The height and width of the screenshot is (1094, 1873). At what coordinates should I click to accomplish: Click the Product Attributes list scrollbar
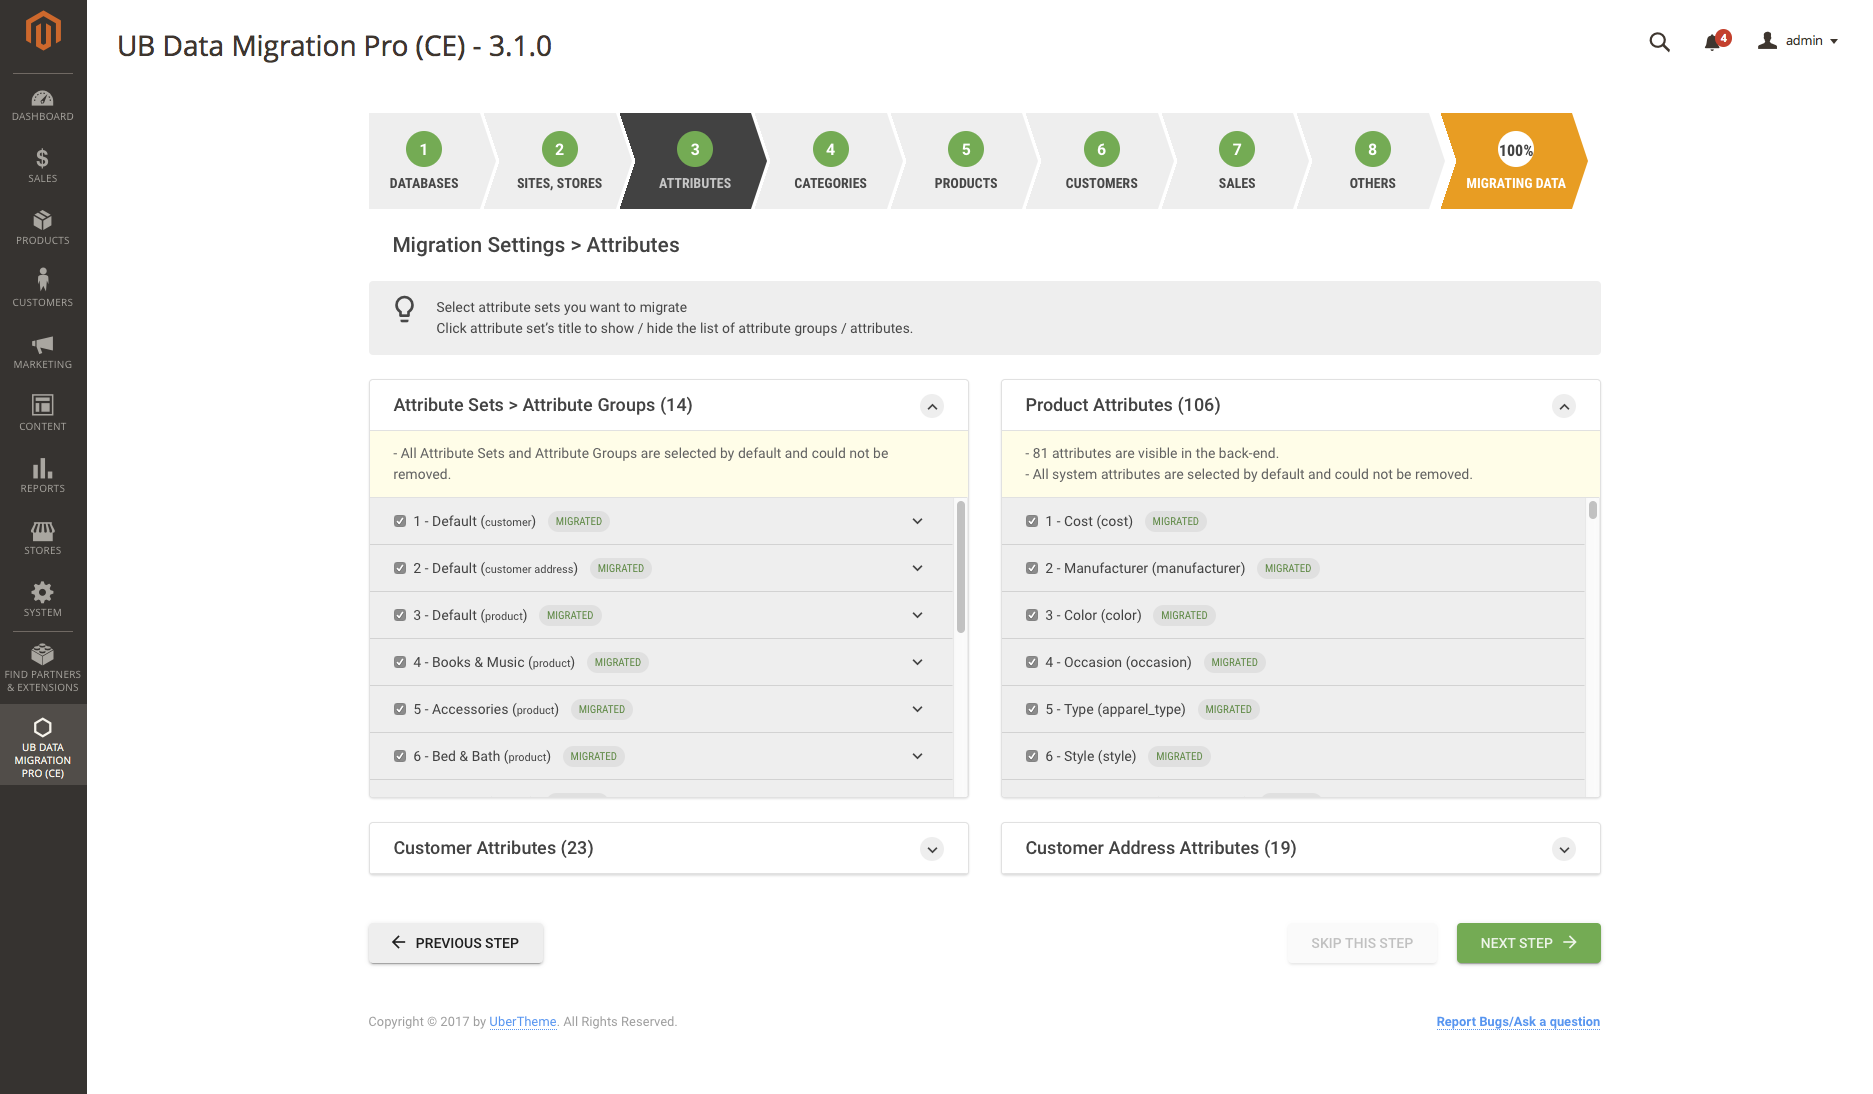coord(1593,510)
